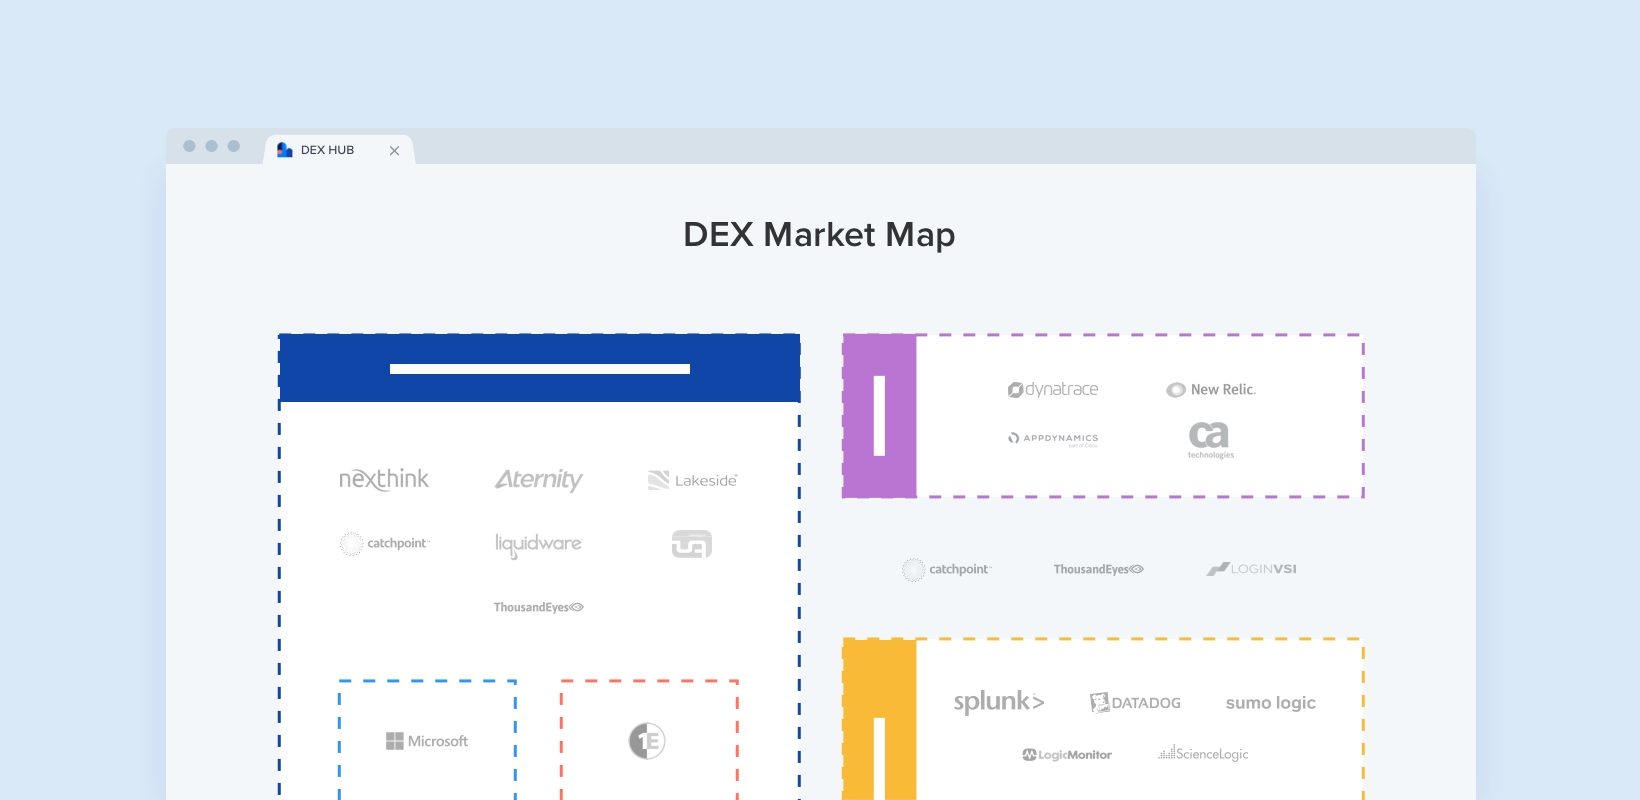Click the Datadog logo

tap(1135, 703)
